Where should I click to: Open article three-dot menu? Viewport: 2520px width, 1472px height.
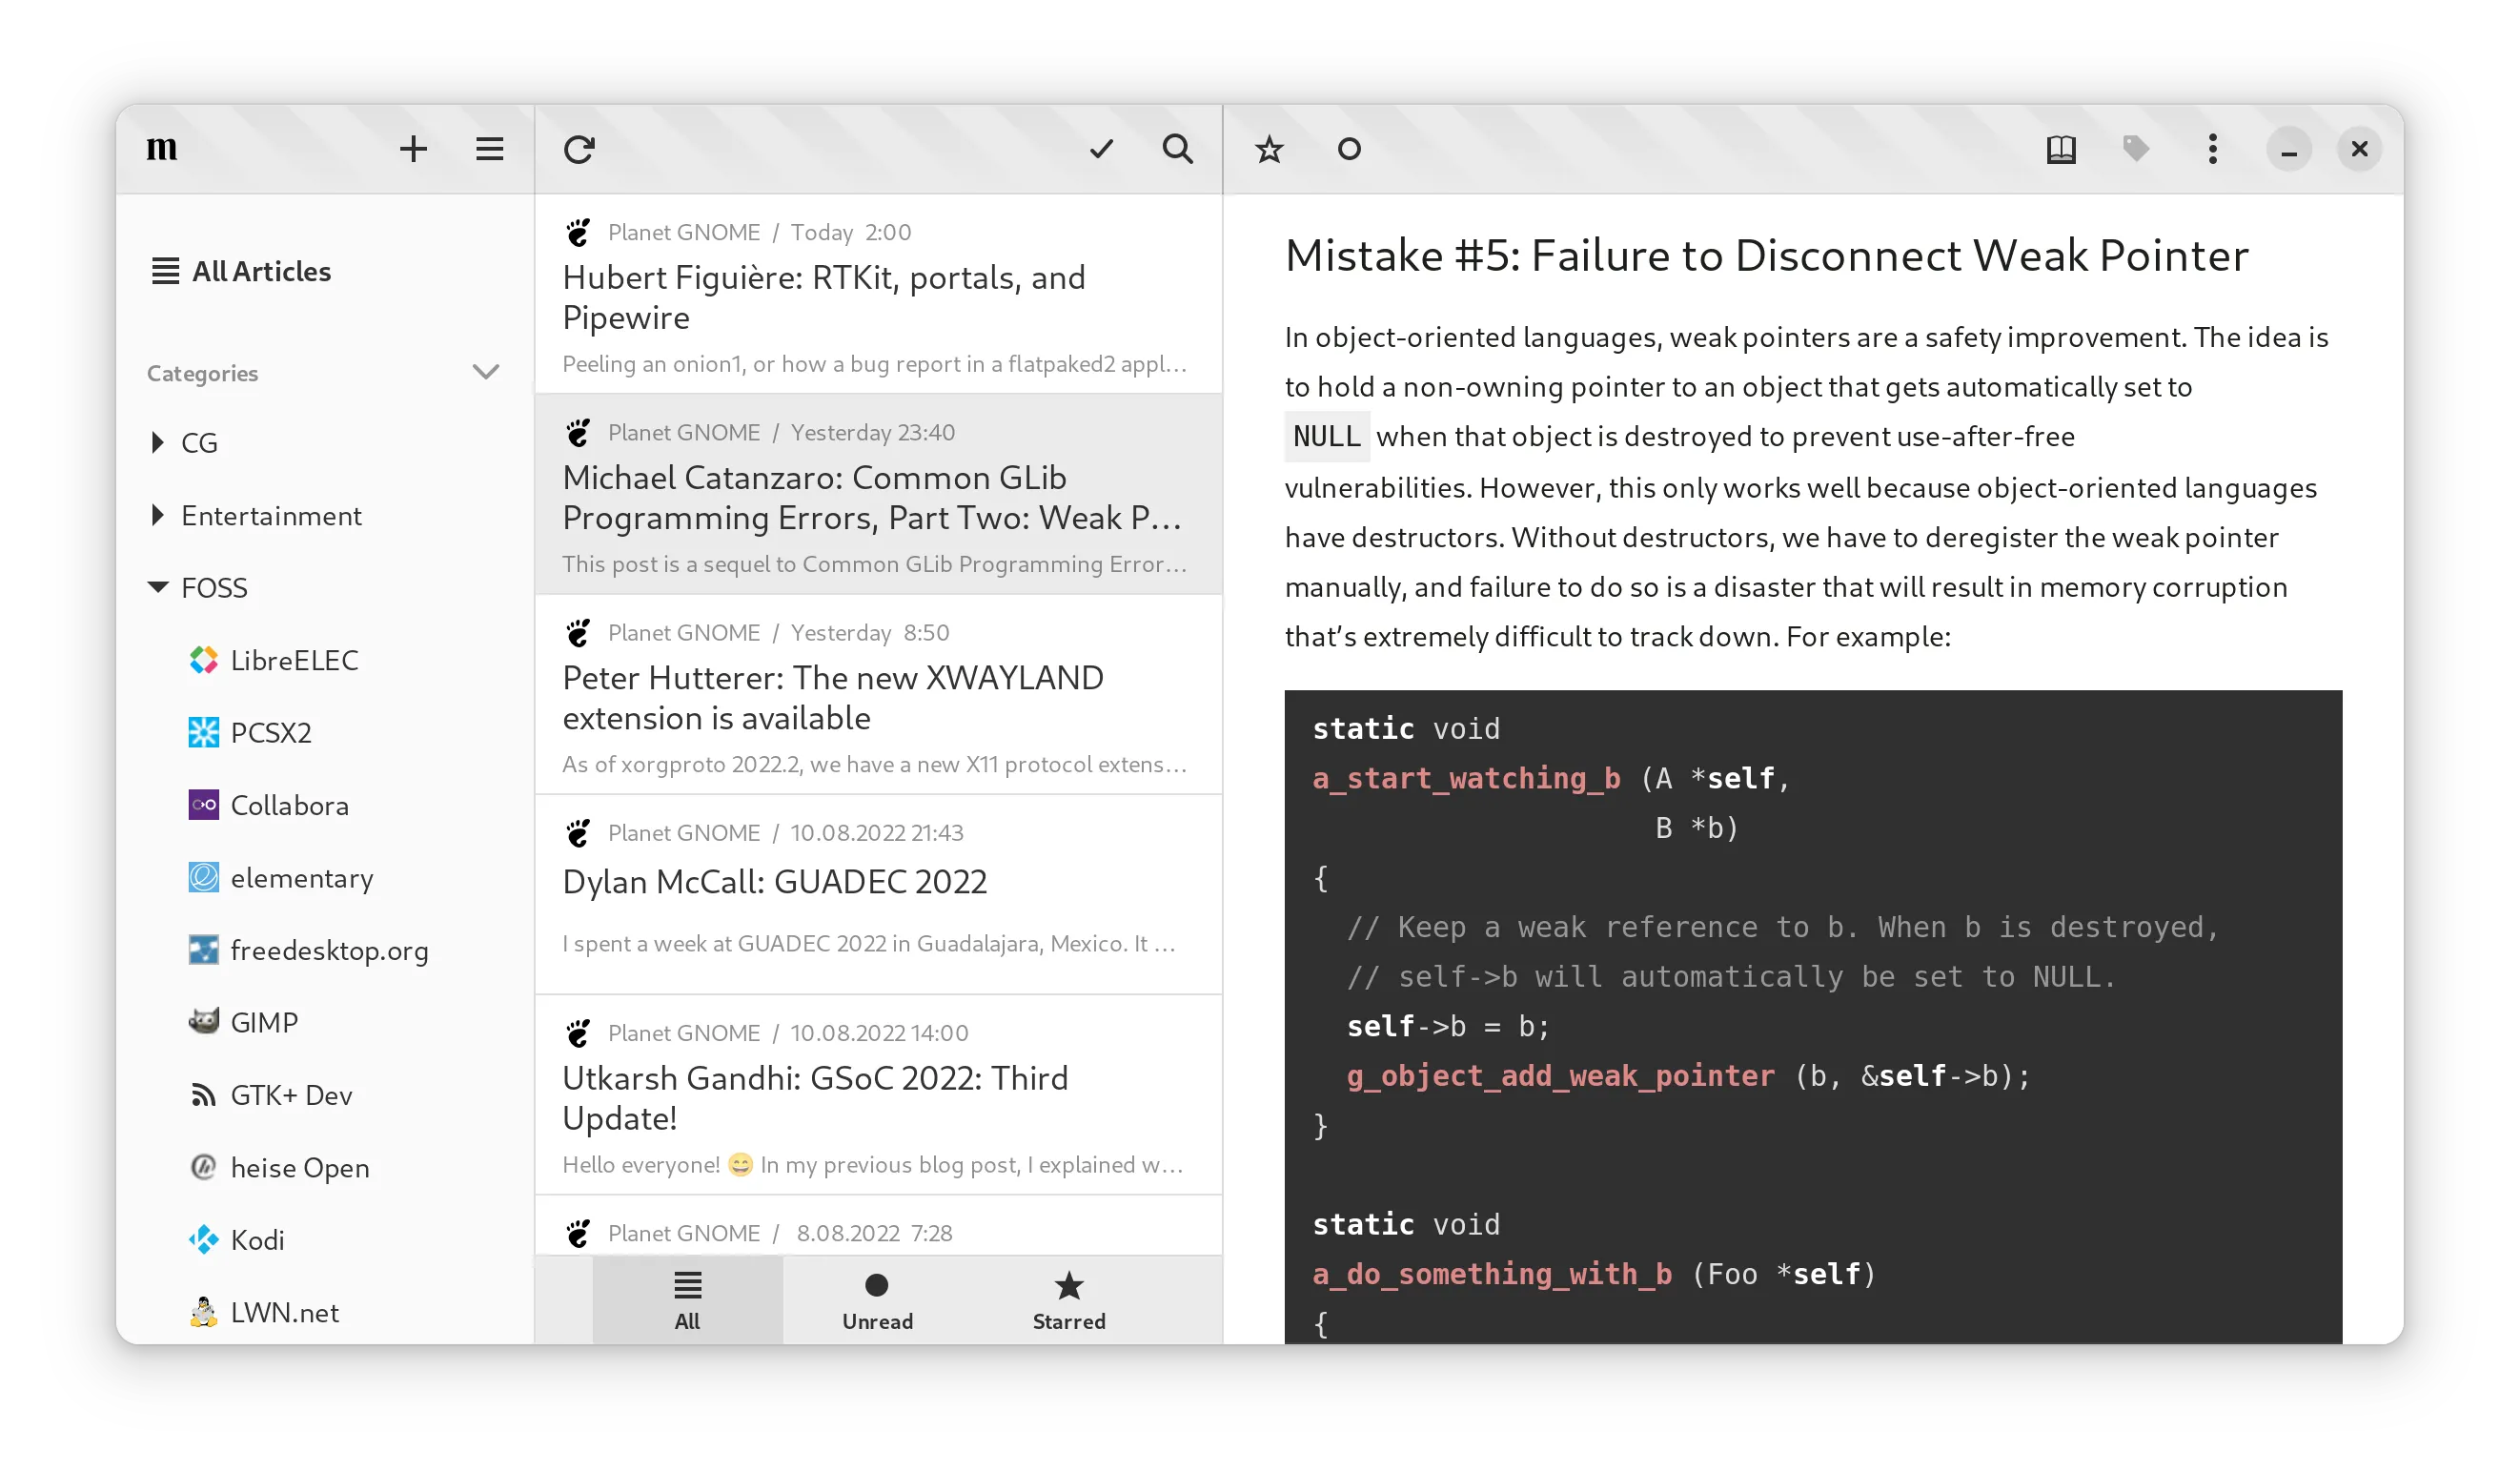[x=2212, y=150]
